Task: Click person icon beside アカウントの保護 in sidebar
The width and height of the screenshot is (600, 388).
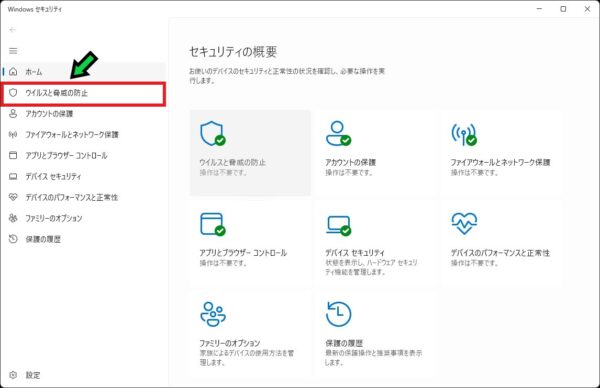Action: pos(13,114)
